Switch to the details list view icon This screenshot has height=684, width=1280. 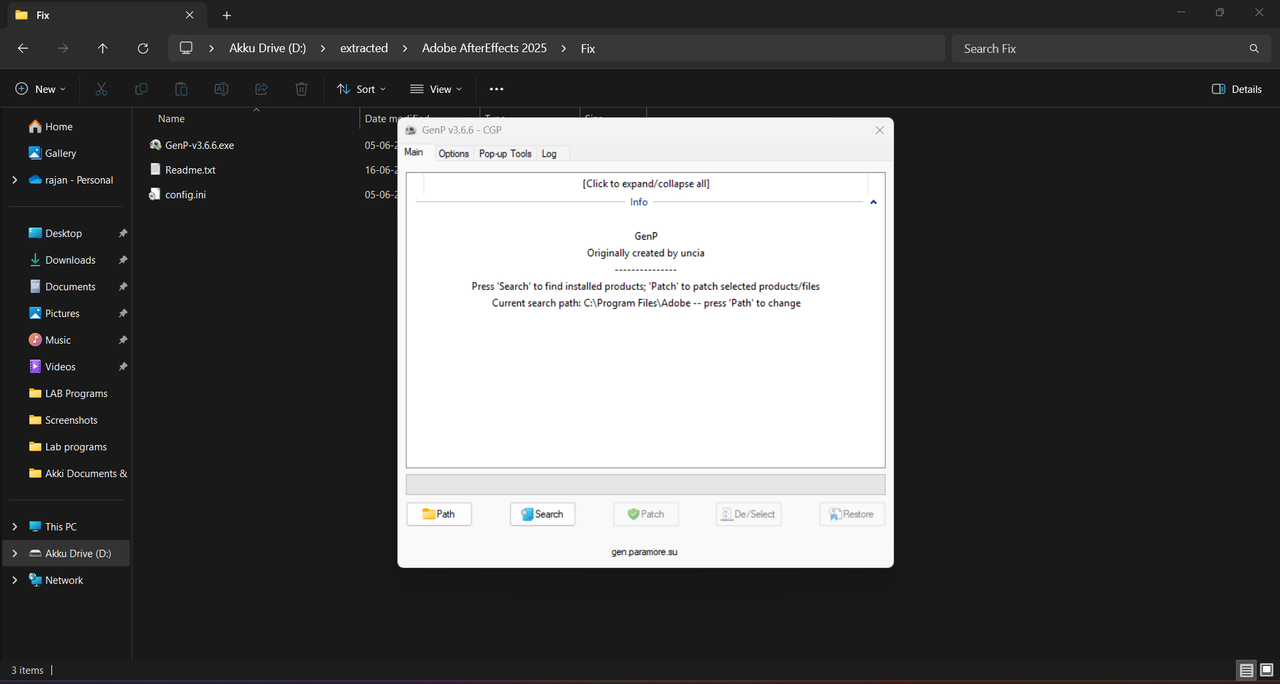pyautogui.click(x=1246, y=670)
